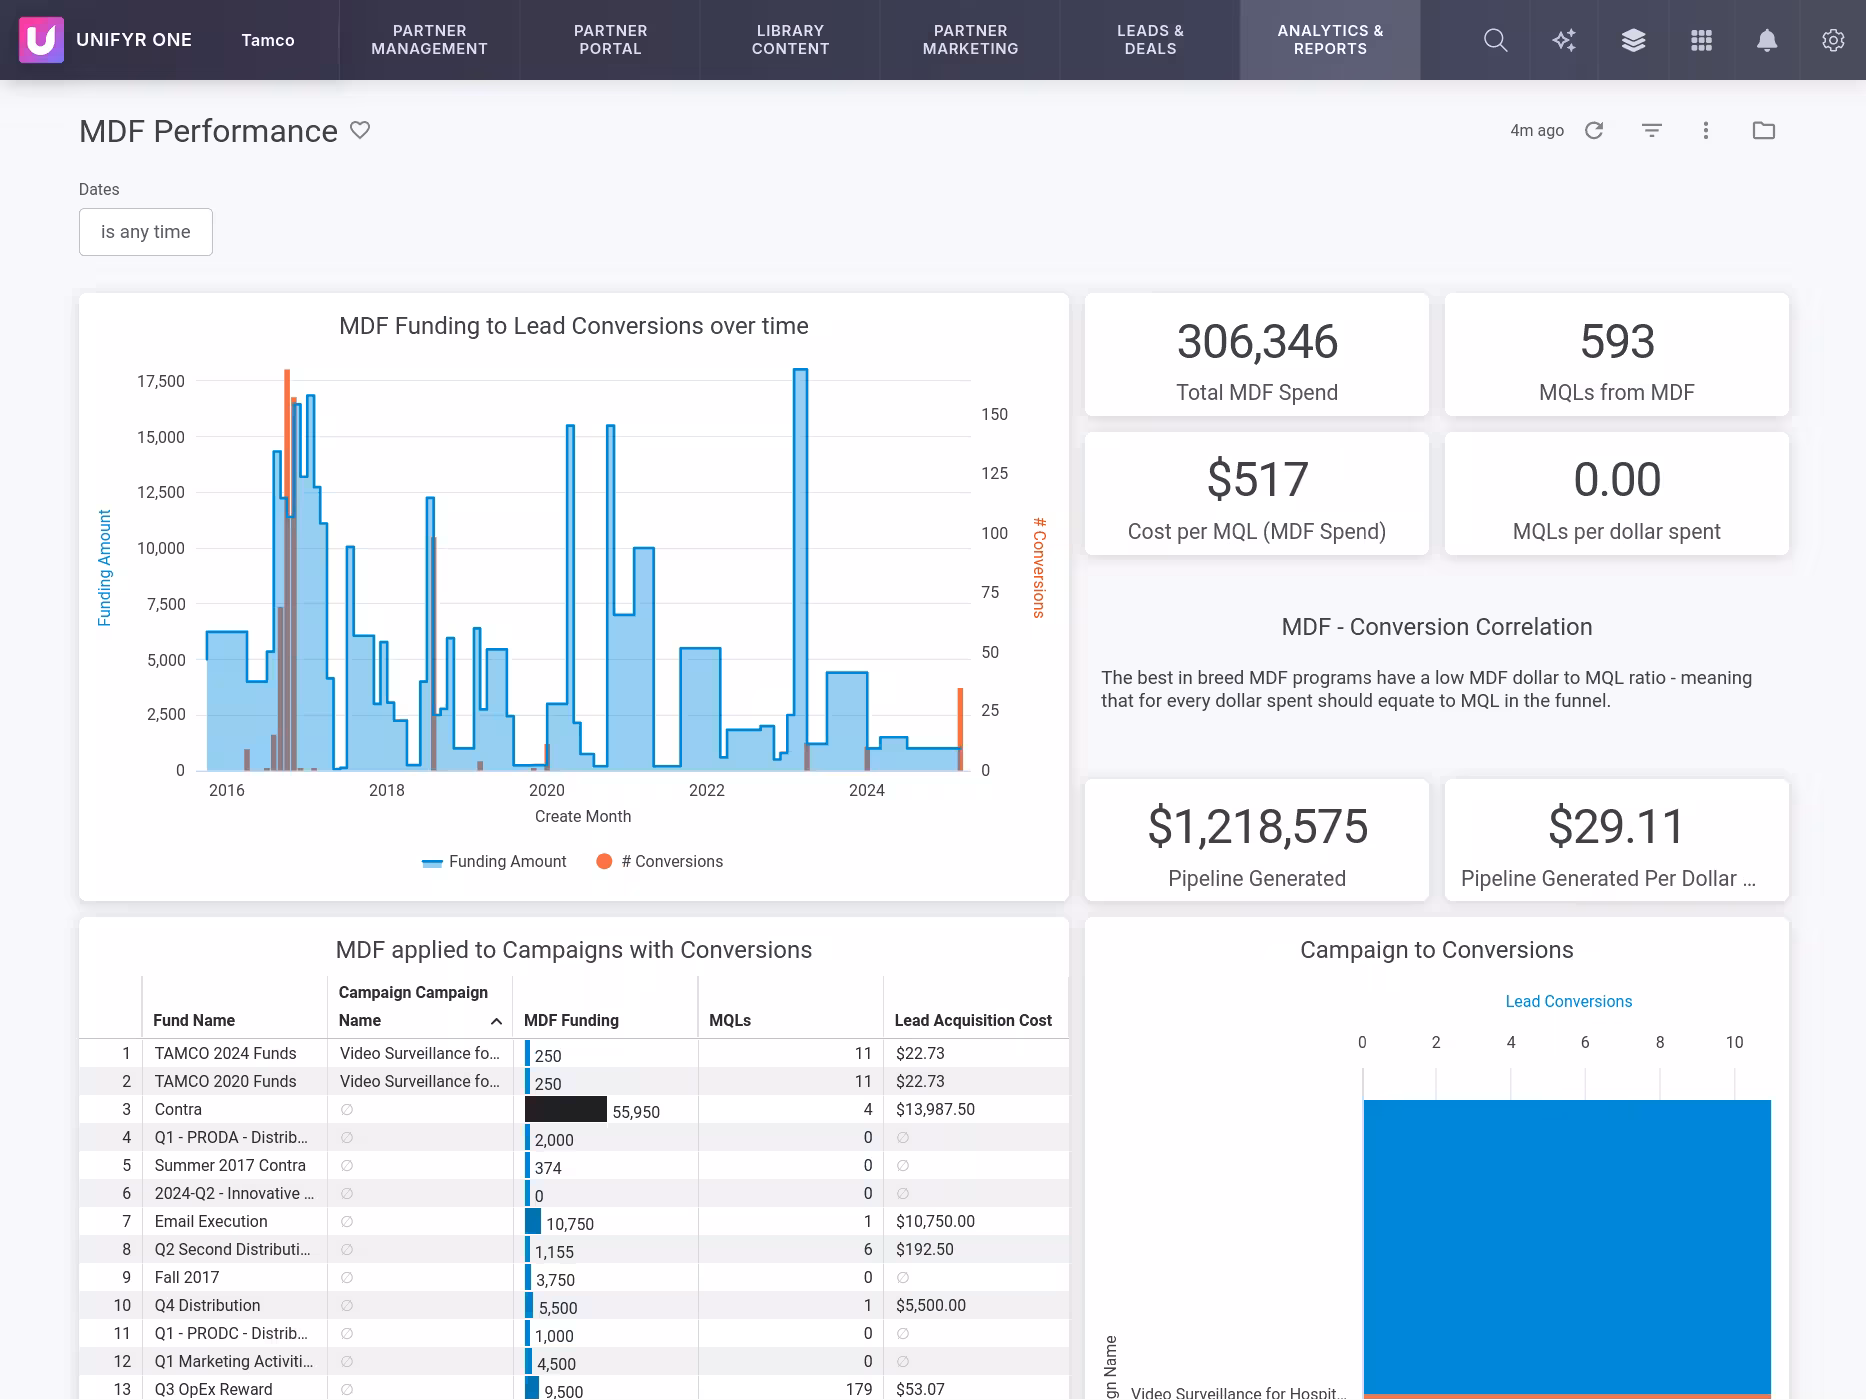Launch the AI assistant sparkle icon
This screenshot has height=1400, width=1866.
pos(1563,40)
